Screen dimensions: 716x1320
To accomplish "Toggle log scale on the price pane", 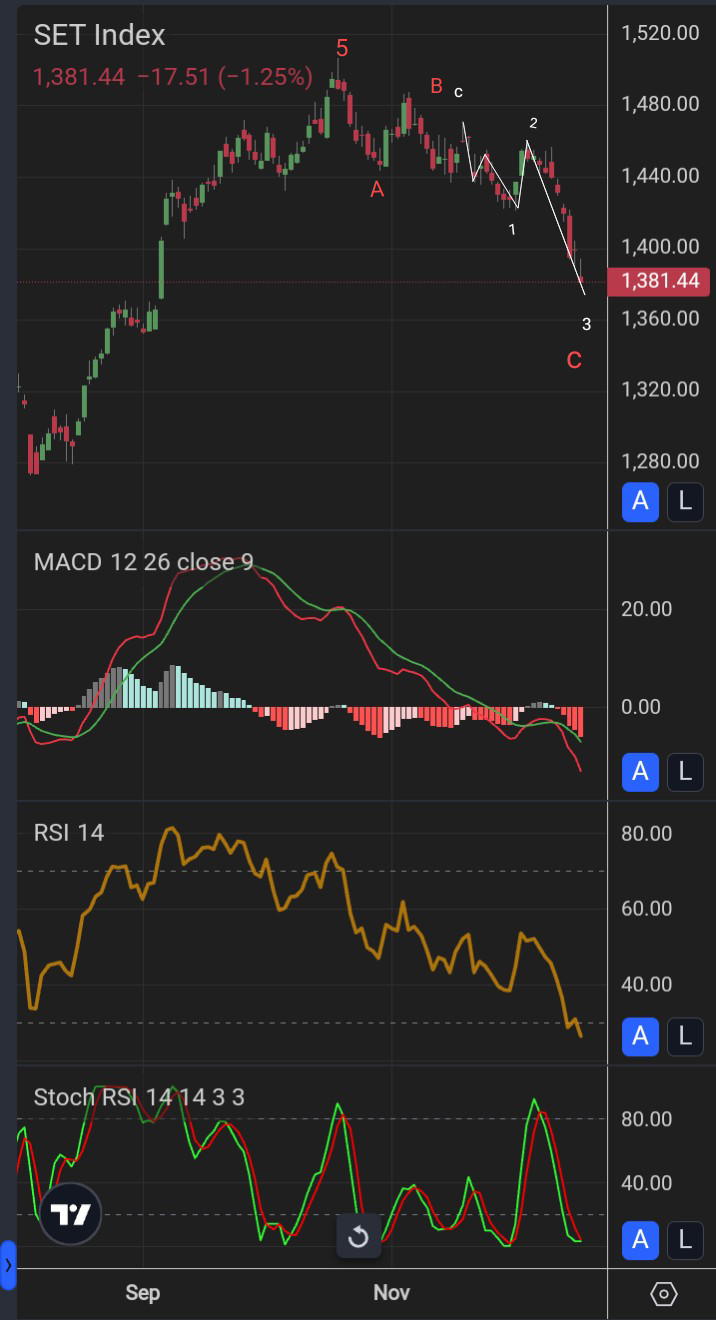I will [x=685, y=501].
